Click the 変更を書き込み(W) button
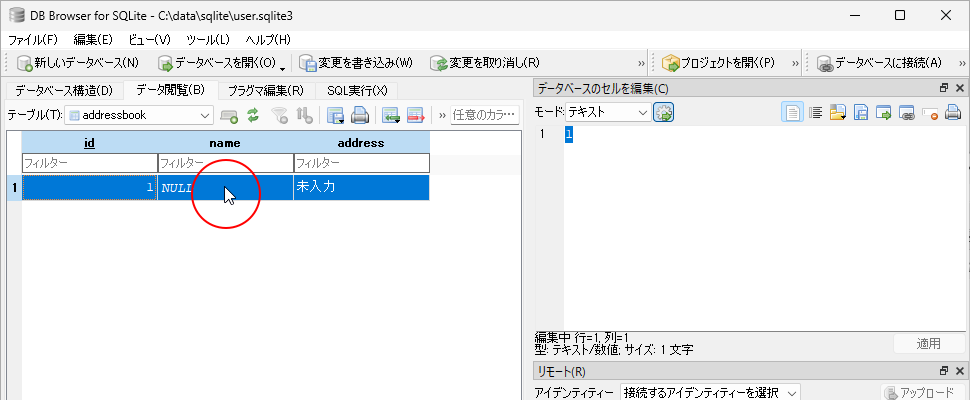 click(355, 63)
